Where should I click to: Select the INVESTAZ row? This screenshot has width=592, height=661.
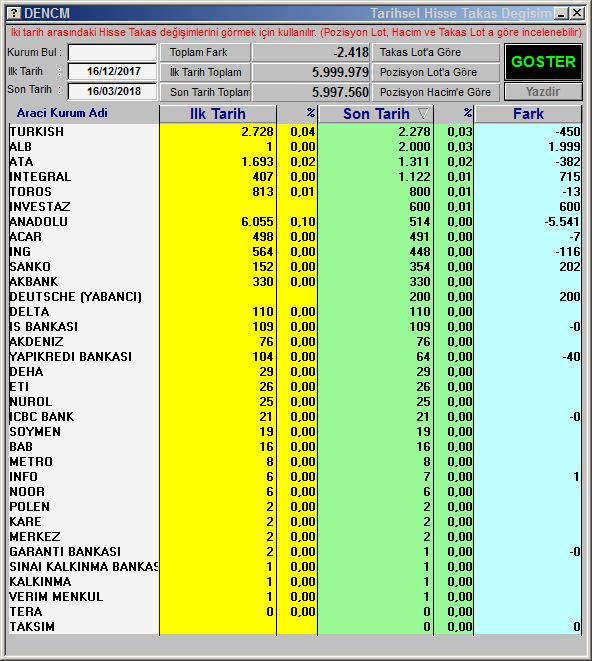pyautogui.click(x=295, y=207)
